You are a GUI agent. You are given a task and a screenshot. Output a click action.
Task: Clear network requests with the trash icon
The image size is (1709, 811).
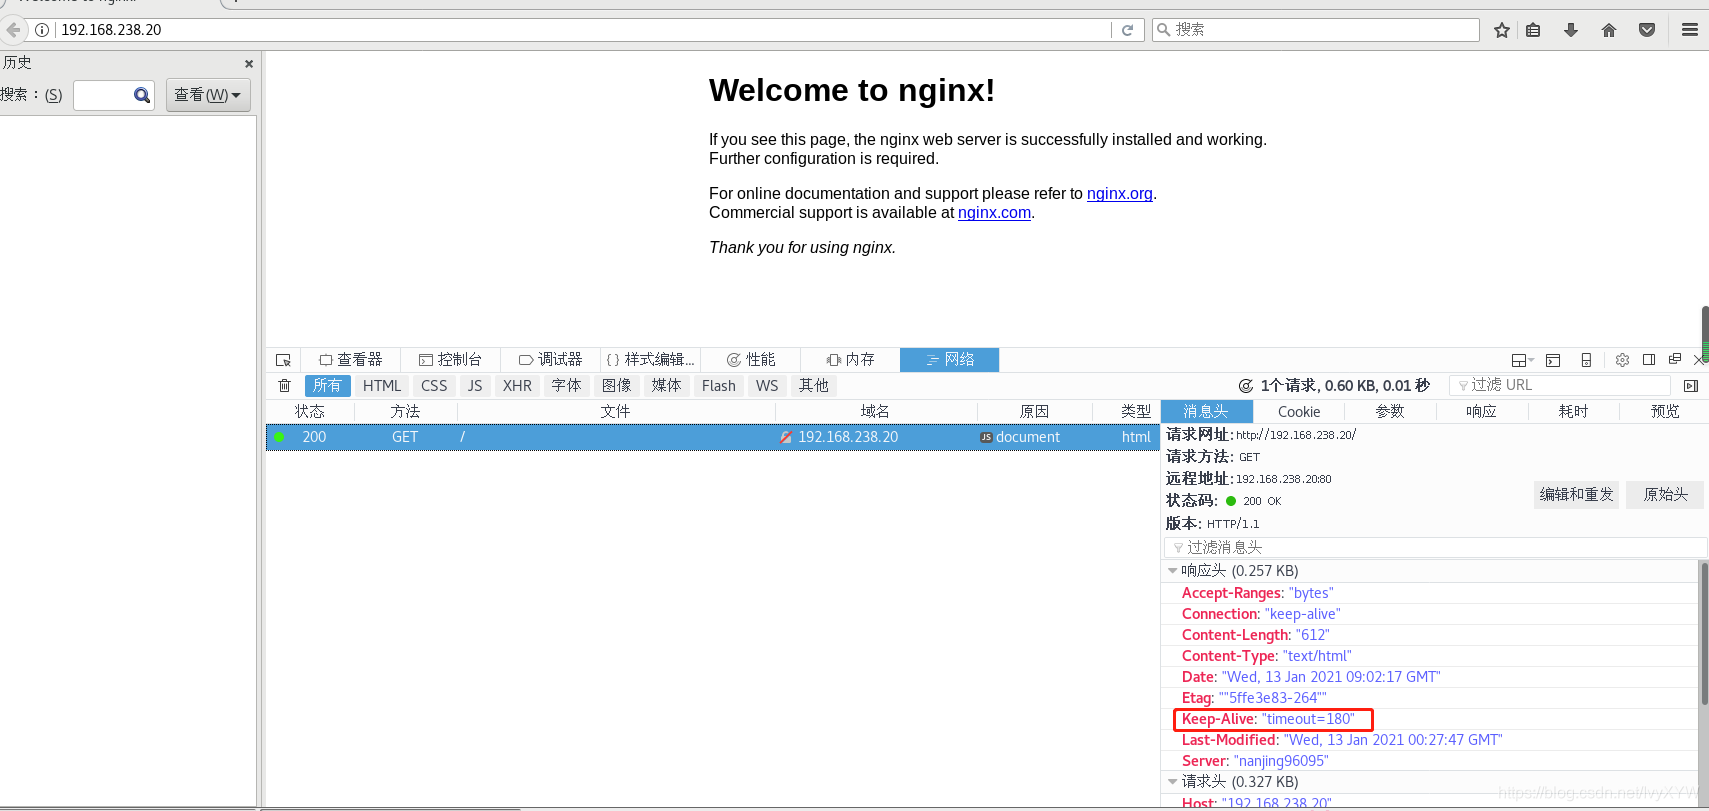tap(284, 386)
